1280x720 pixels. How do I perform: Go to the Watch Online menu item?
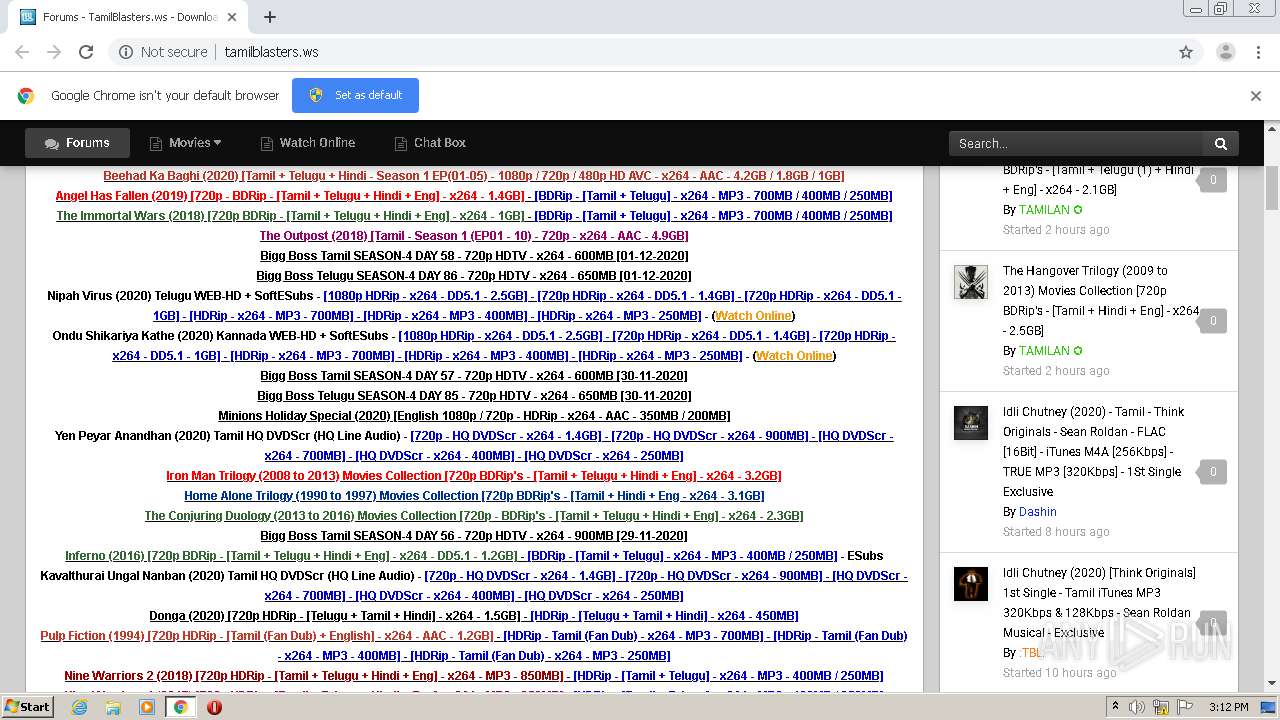[x=307, y=143]
